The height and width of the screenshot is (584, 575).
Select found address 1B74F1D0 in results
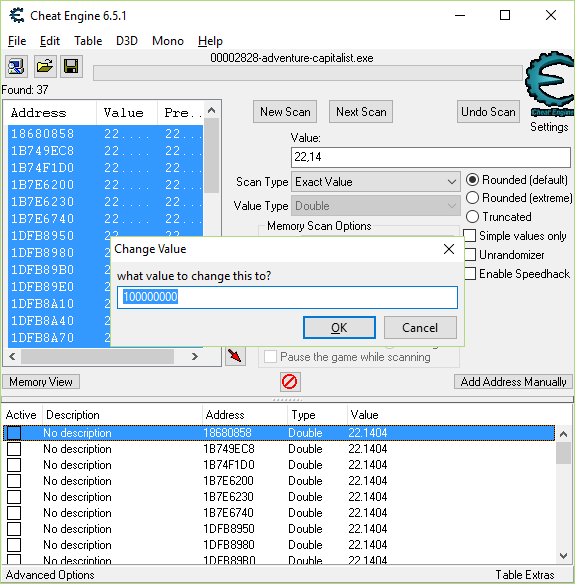pyautogui.click(x=105, y=168)
